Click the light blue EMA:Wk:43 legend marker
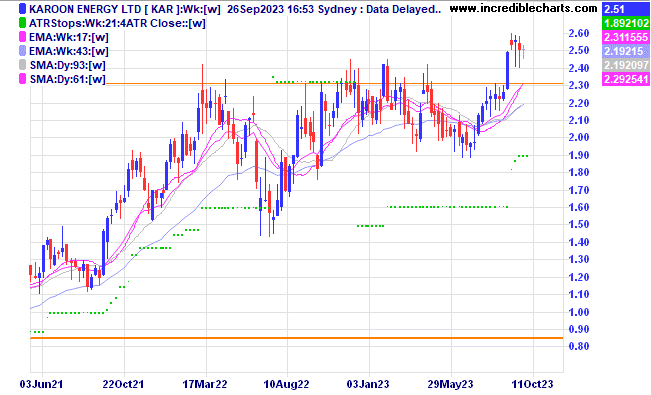Screen dimensions: 651x395 click(22, 51)
